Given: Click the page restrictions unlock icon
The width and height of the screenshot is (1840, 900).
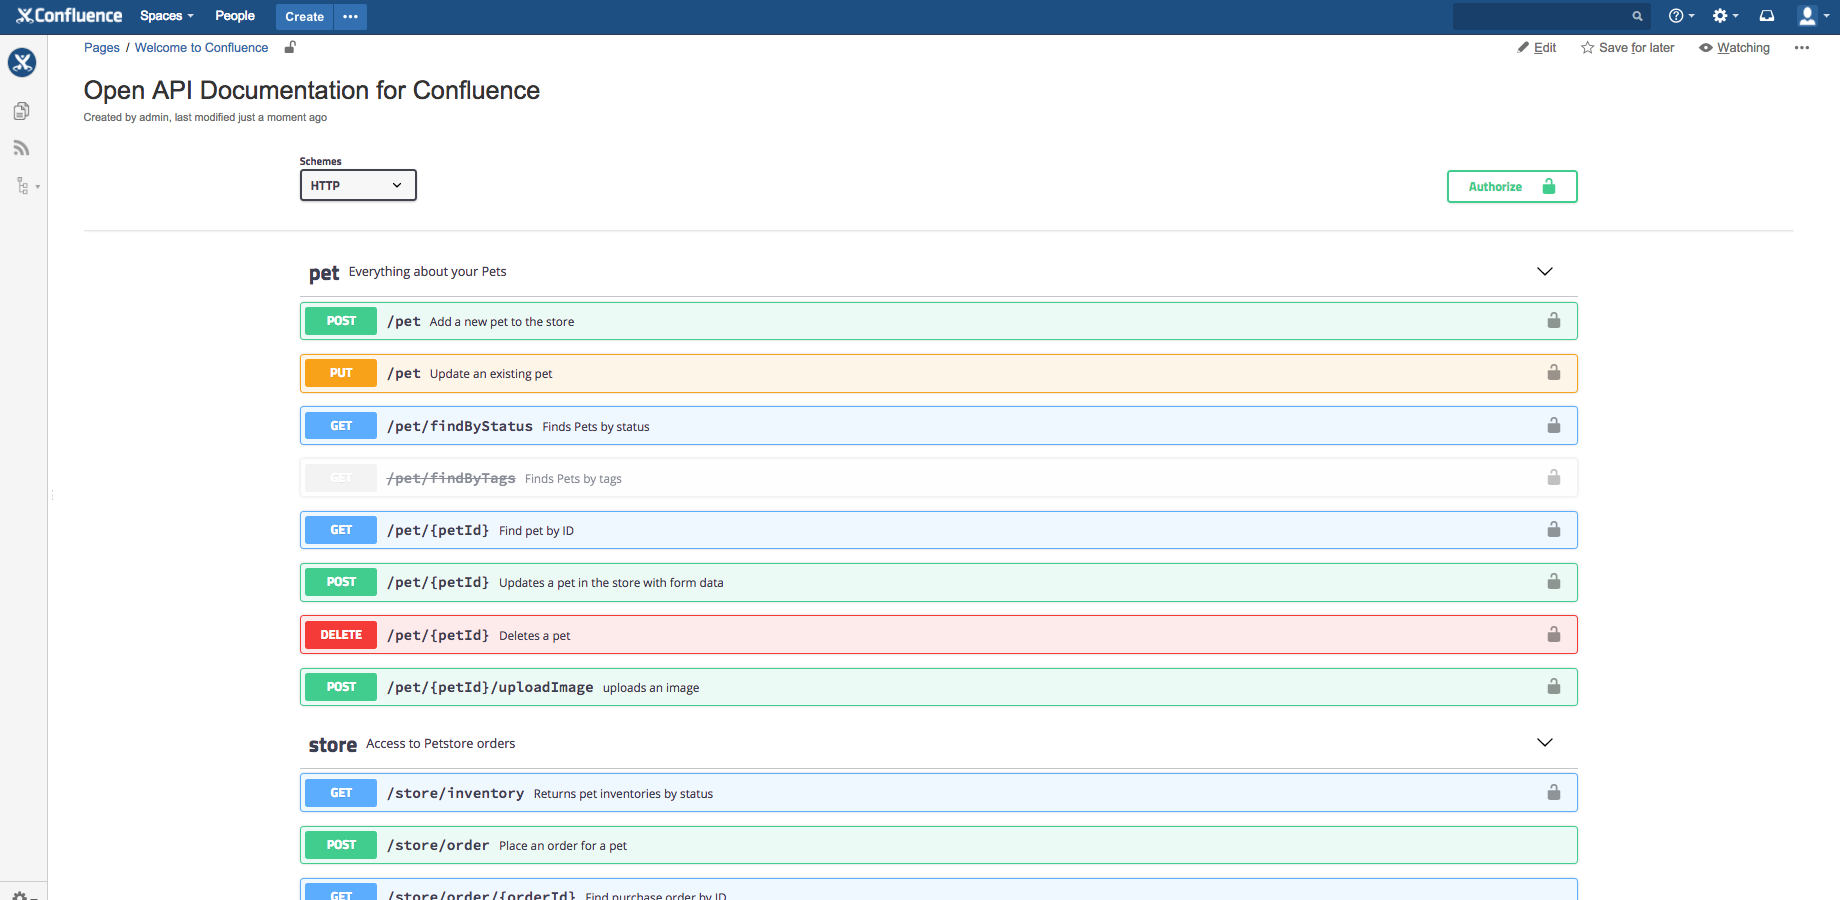Looking at the screenshot, I should 290,47.
